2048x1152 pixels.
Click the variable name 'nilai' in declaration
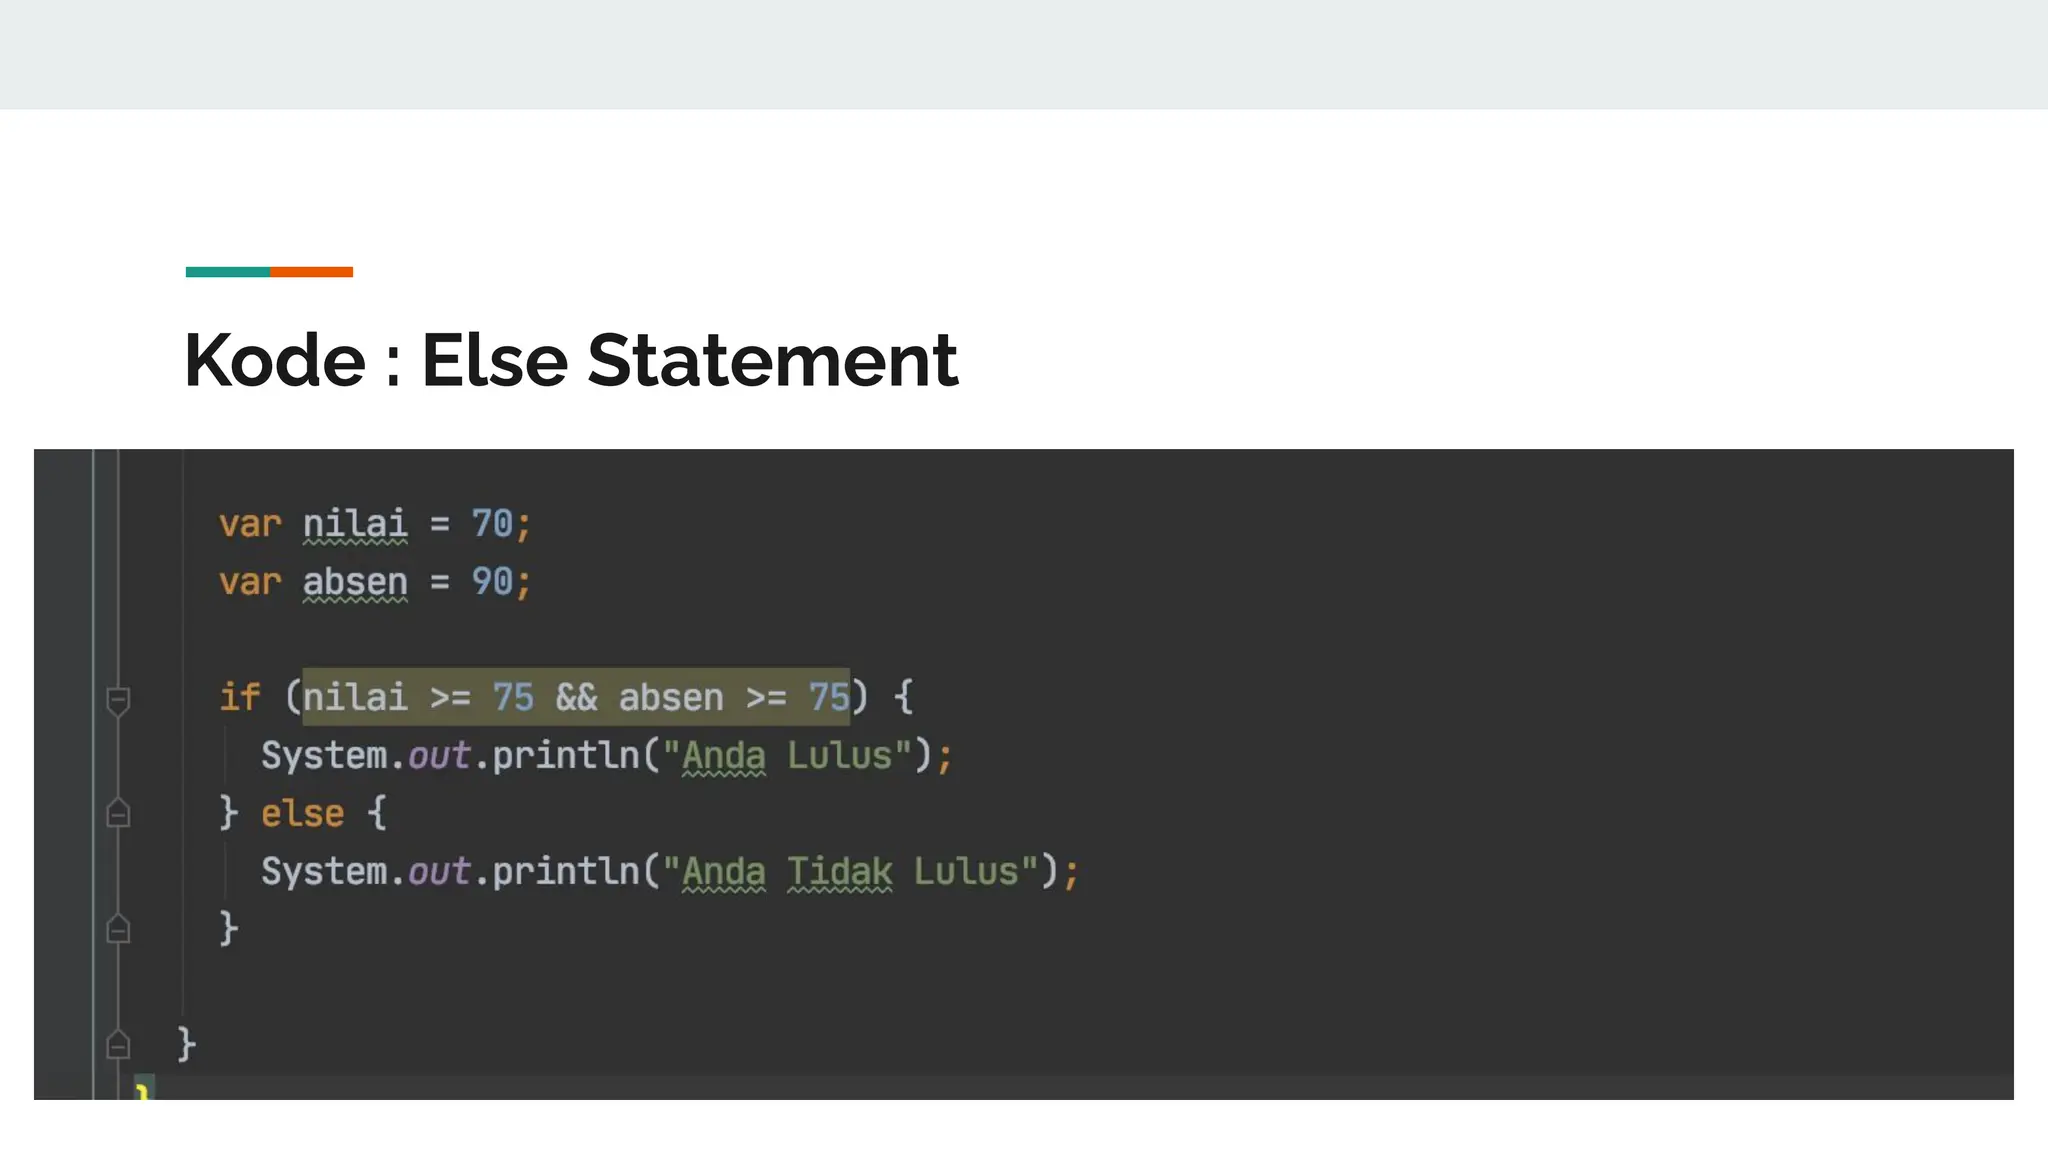click(x=355, y=524)
